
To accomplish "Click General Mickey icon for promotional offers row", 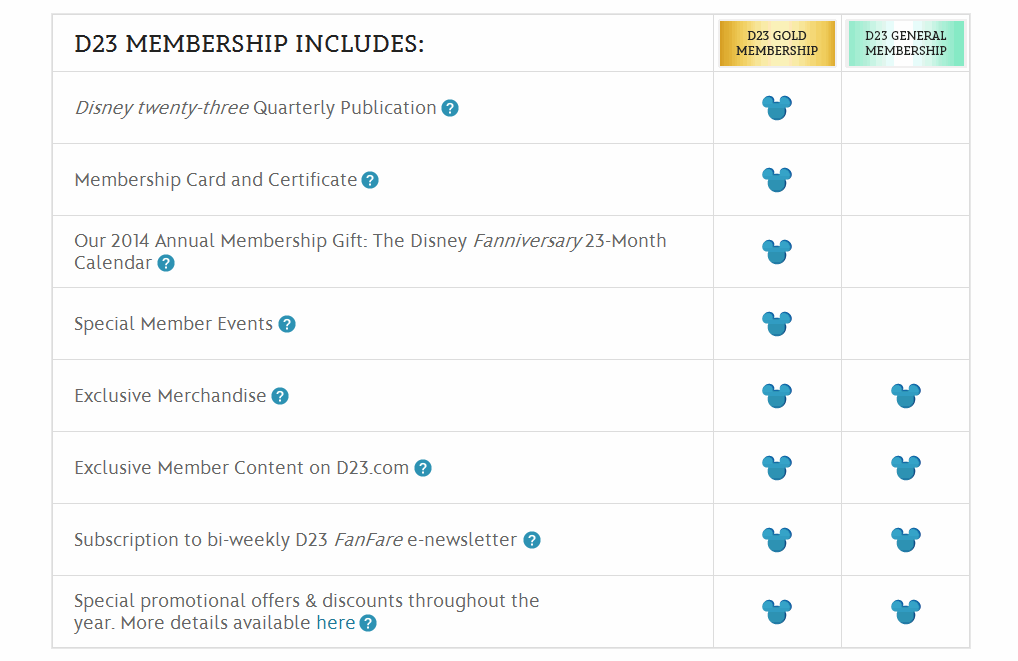I will point(906,612).
